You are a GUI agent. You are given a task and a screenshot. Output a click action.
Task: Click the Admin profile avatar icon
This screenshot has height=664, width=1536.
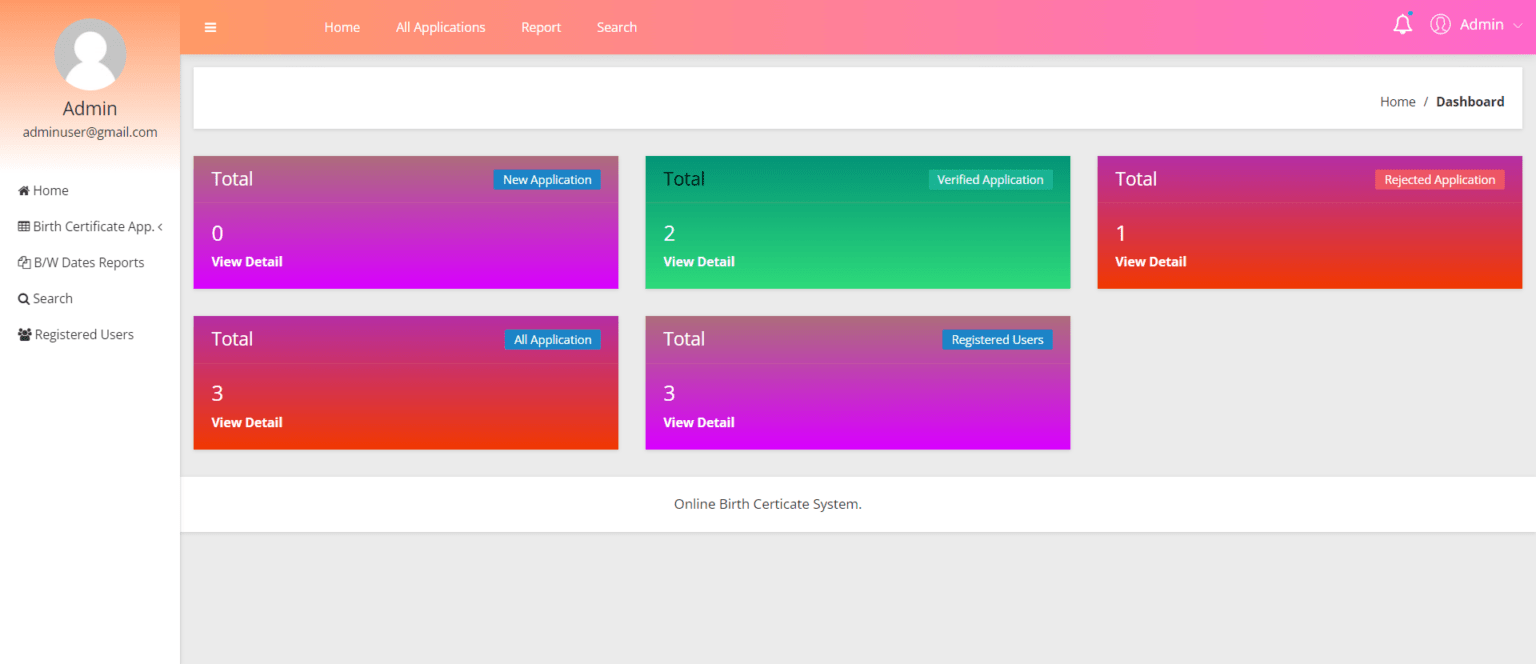(1440, 24)
